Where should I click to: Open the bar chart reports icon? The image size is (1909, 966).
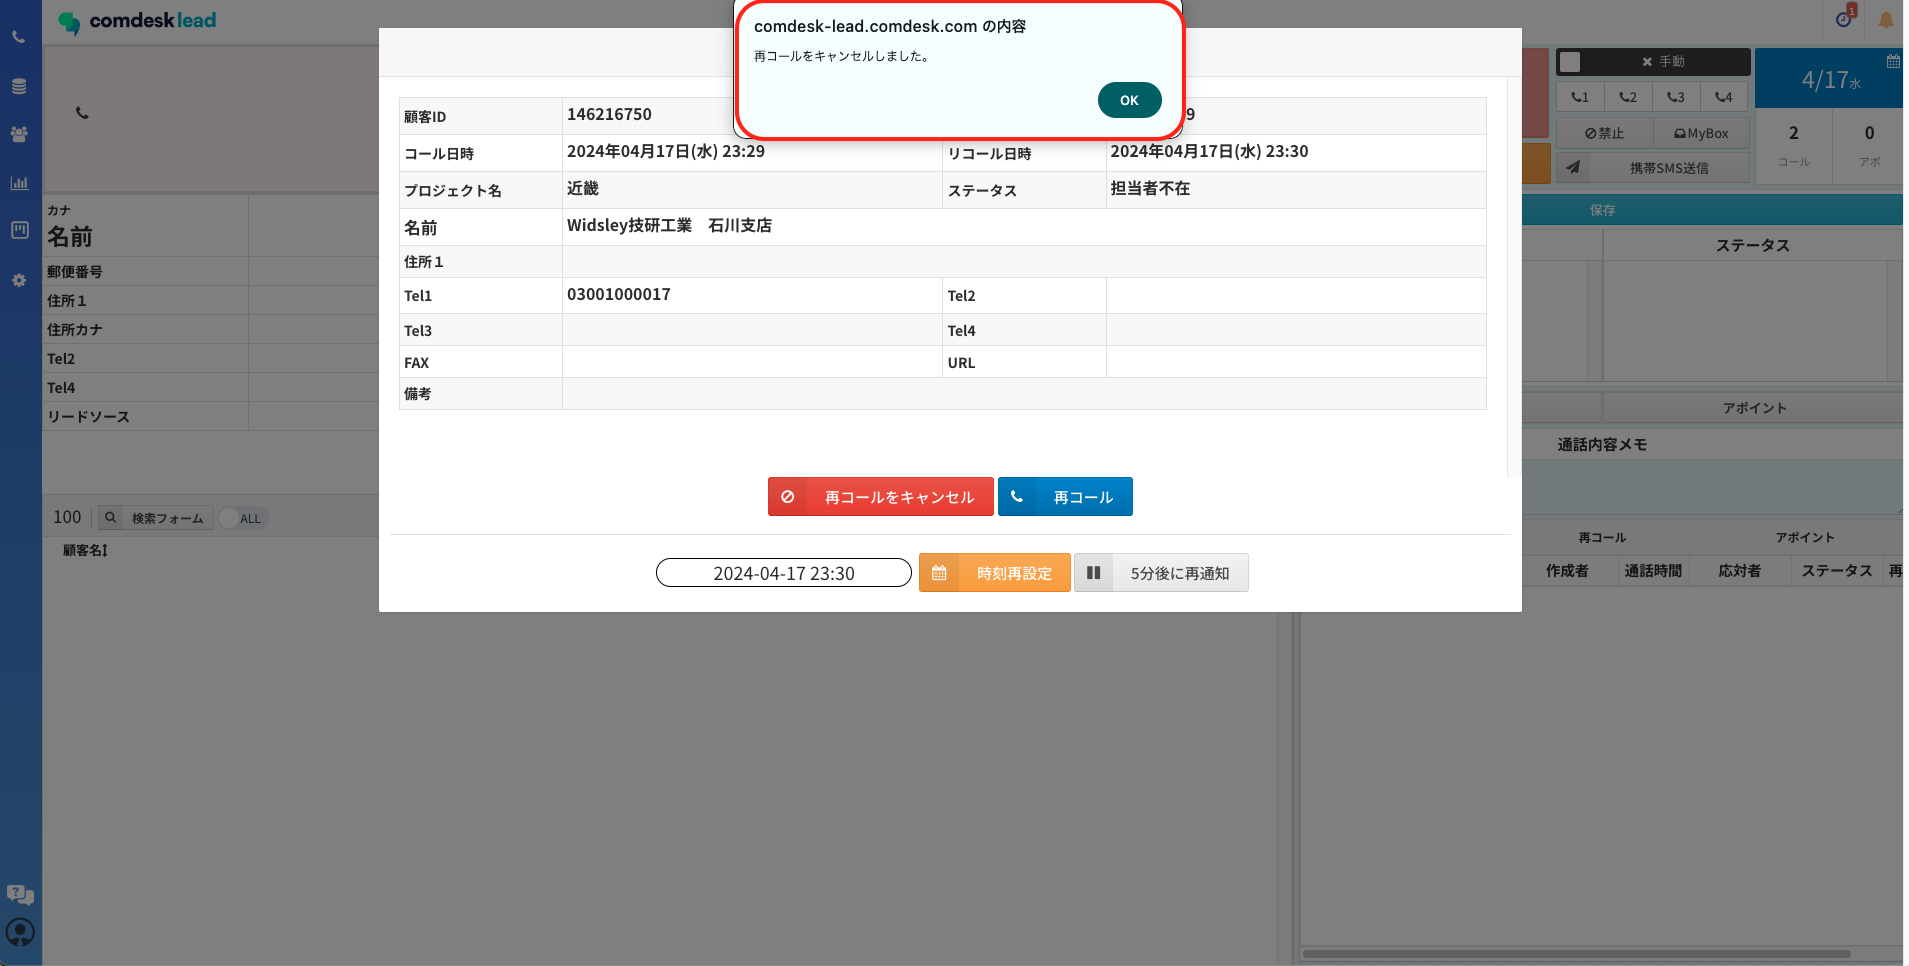pos(19,183)
